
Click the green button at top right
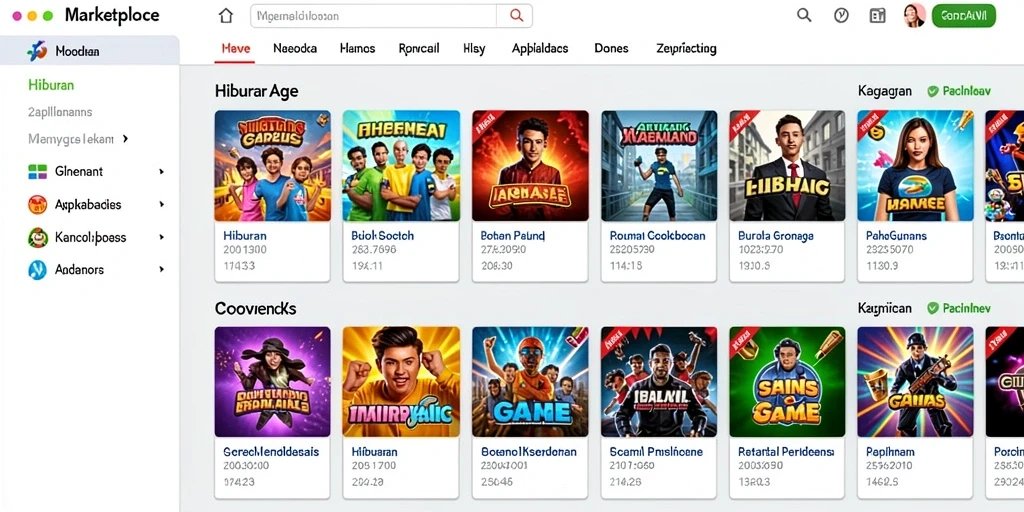click(x=963, y=16)
